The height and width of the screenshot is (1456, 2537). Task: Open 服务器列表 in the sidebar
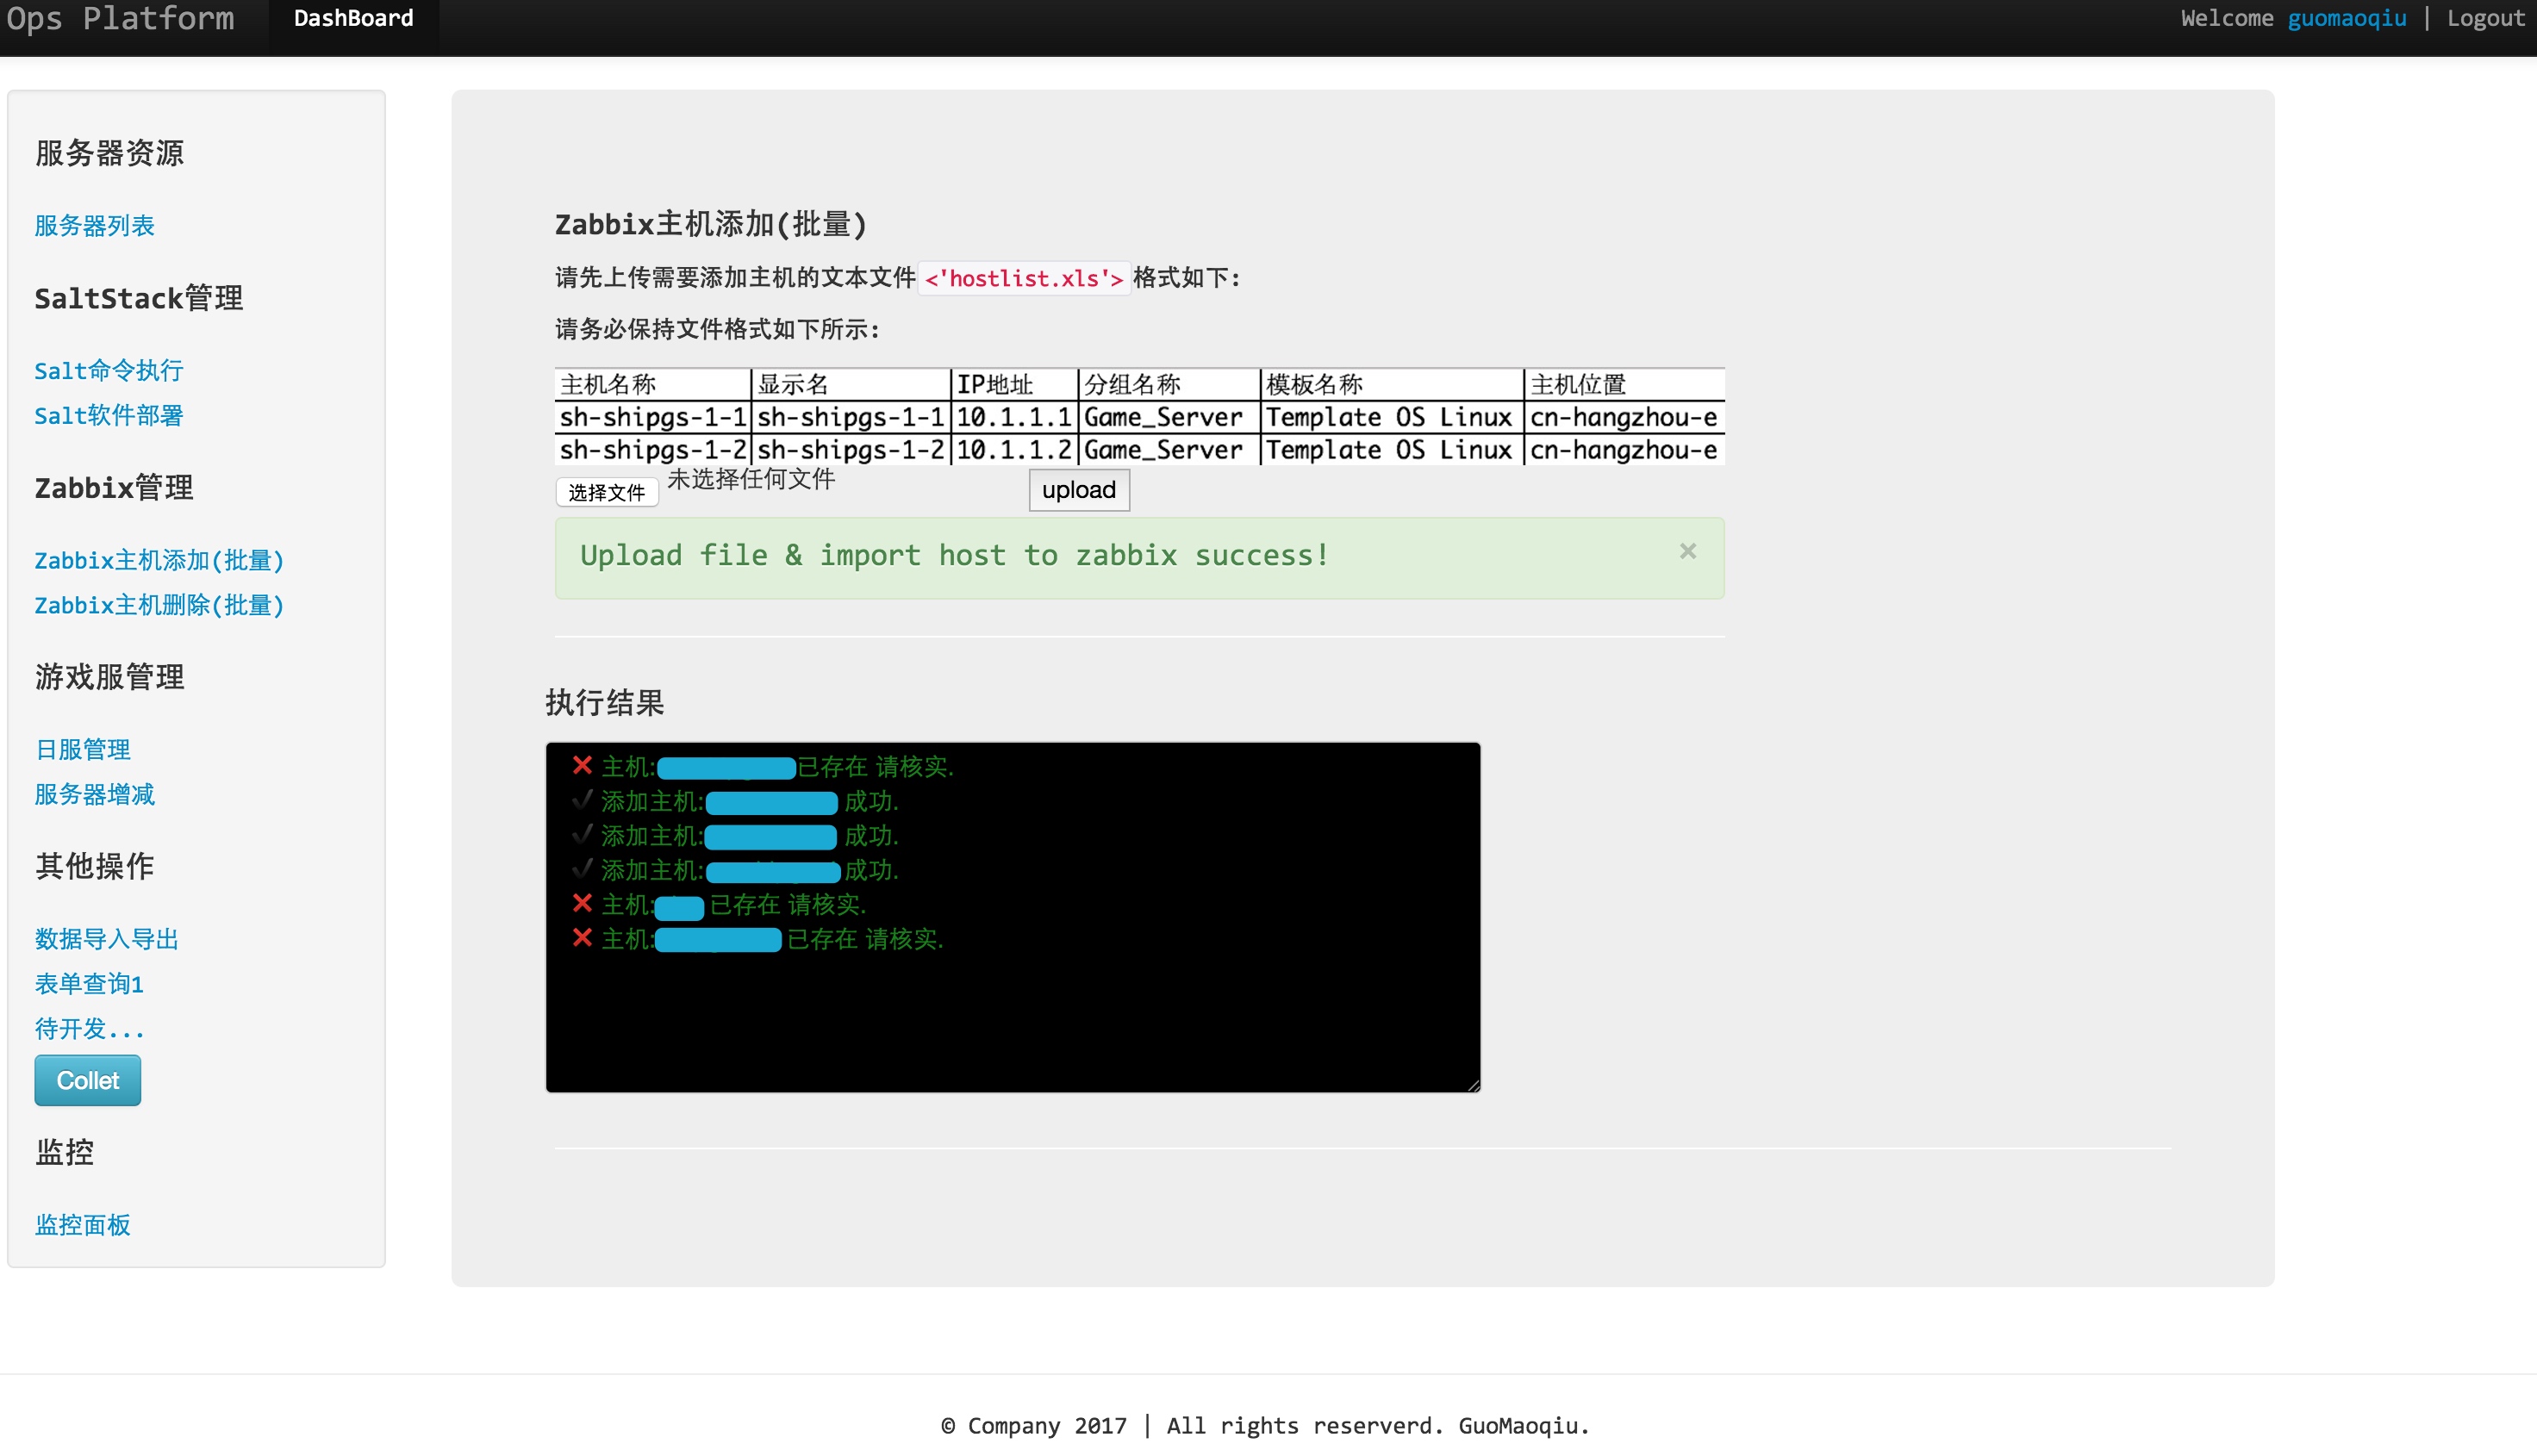[95, 225]
